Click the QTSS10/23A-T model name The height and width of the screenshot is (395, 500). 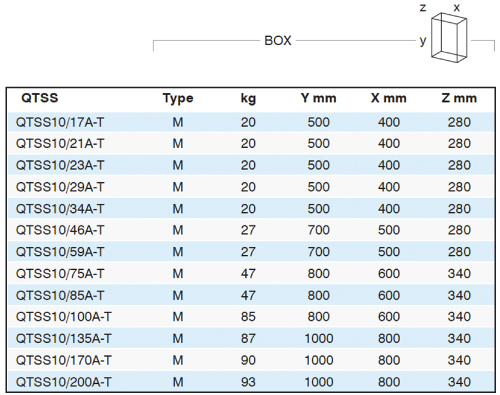click(x=60, y=165)
